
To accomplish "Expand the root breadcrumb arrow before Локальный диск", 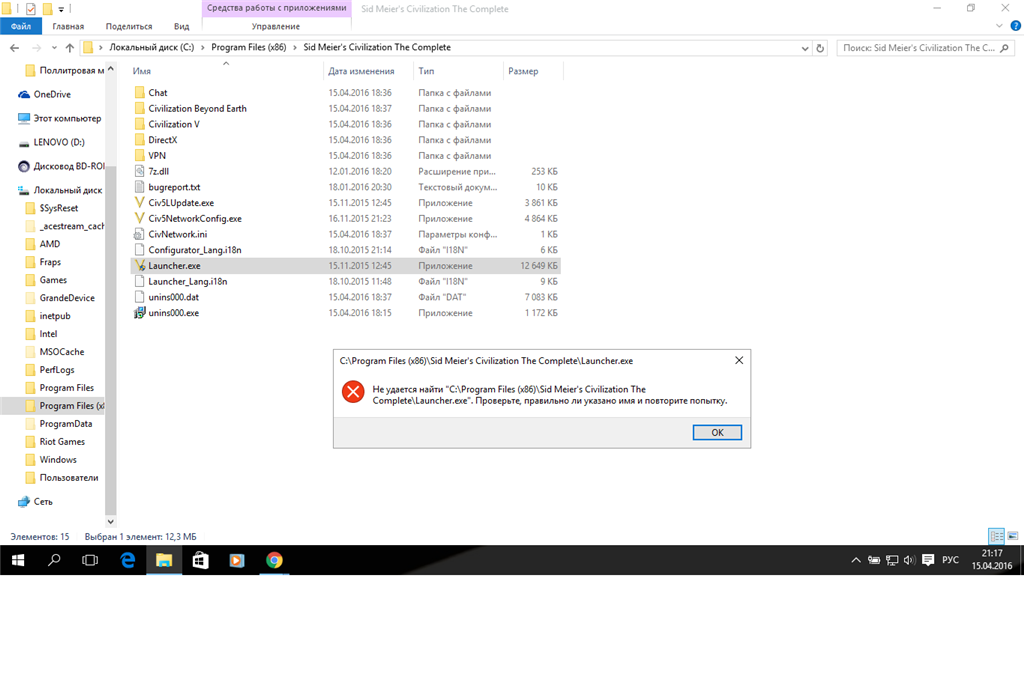I will tap(101, 48).
